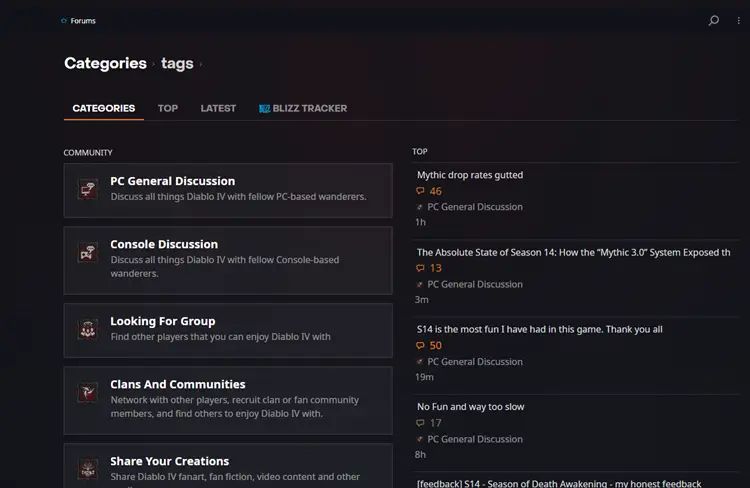Viewport: 750px width, 488px height.
Task: Click the Console Discussion controller icon
Action: (x=88, y=252)
